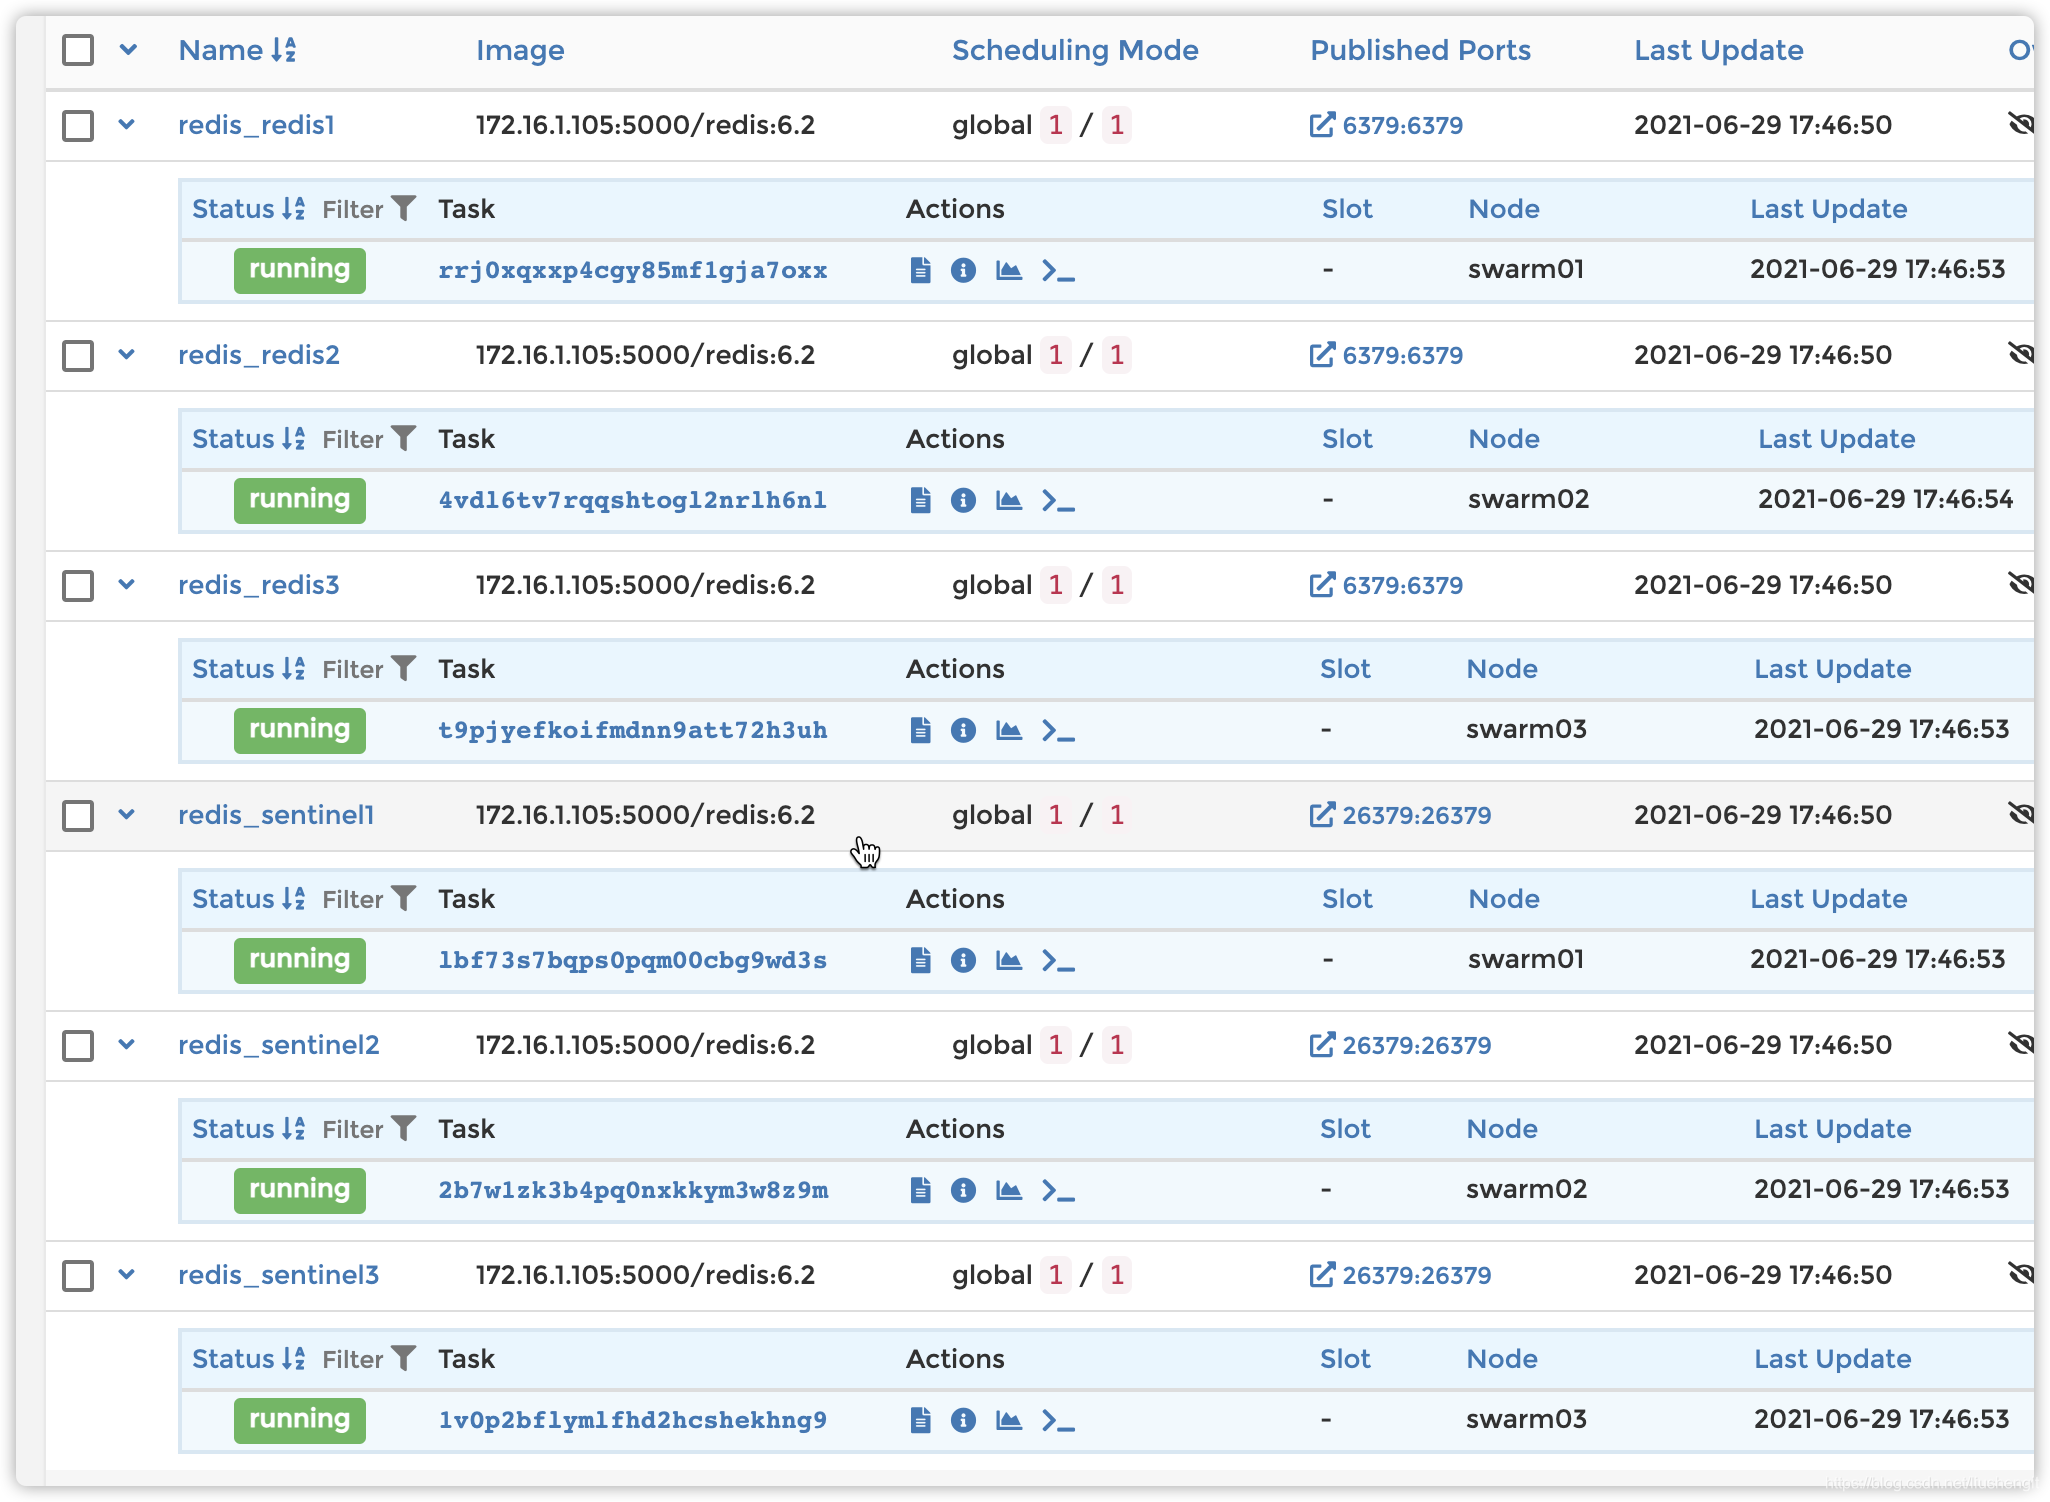Collapse redis_sentinel2 task list
Viewport: 2050px width, 1502px height.
pyautogui.click(x=126, y=1045)
